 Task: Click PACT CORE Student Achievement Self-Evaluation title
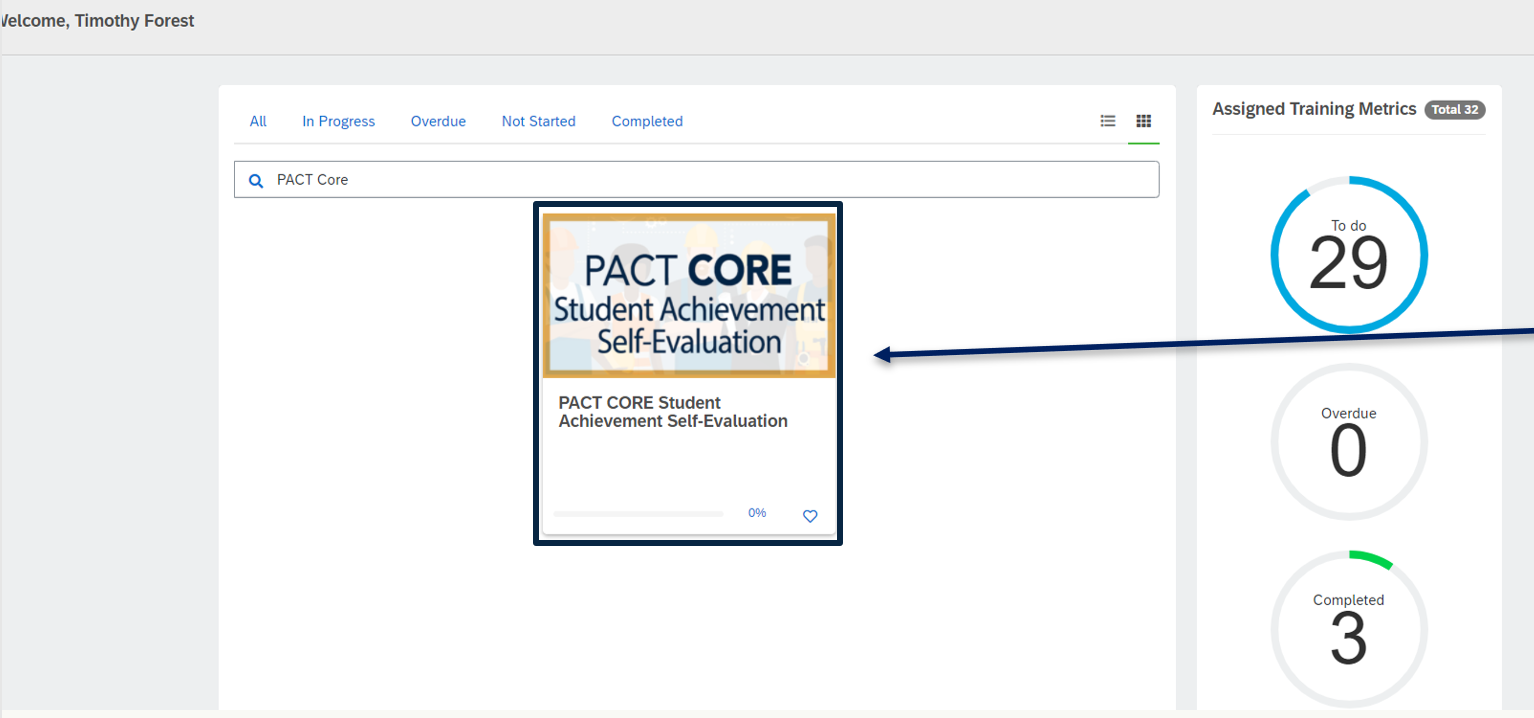tap(672, 412)
